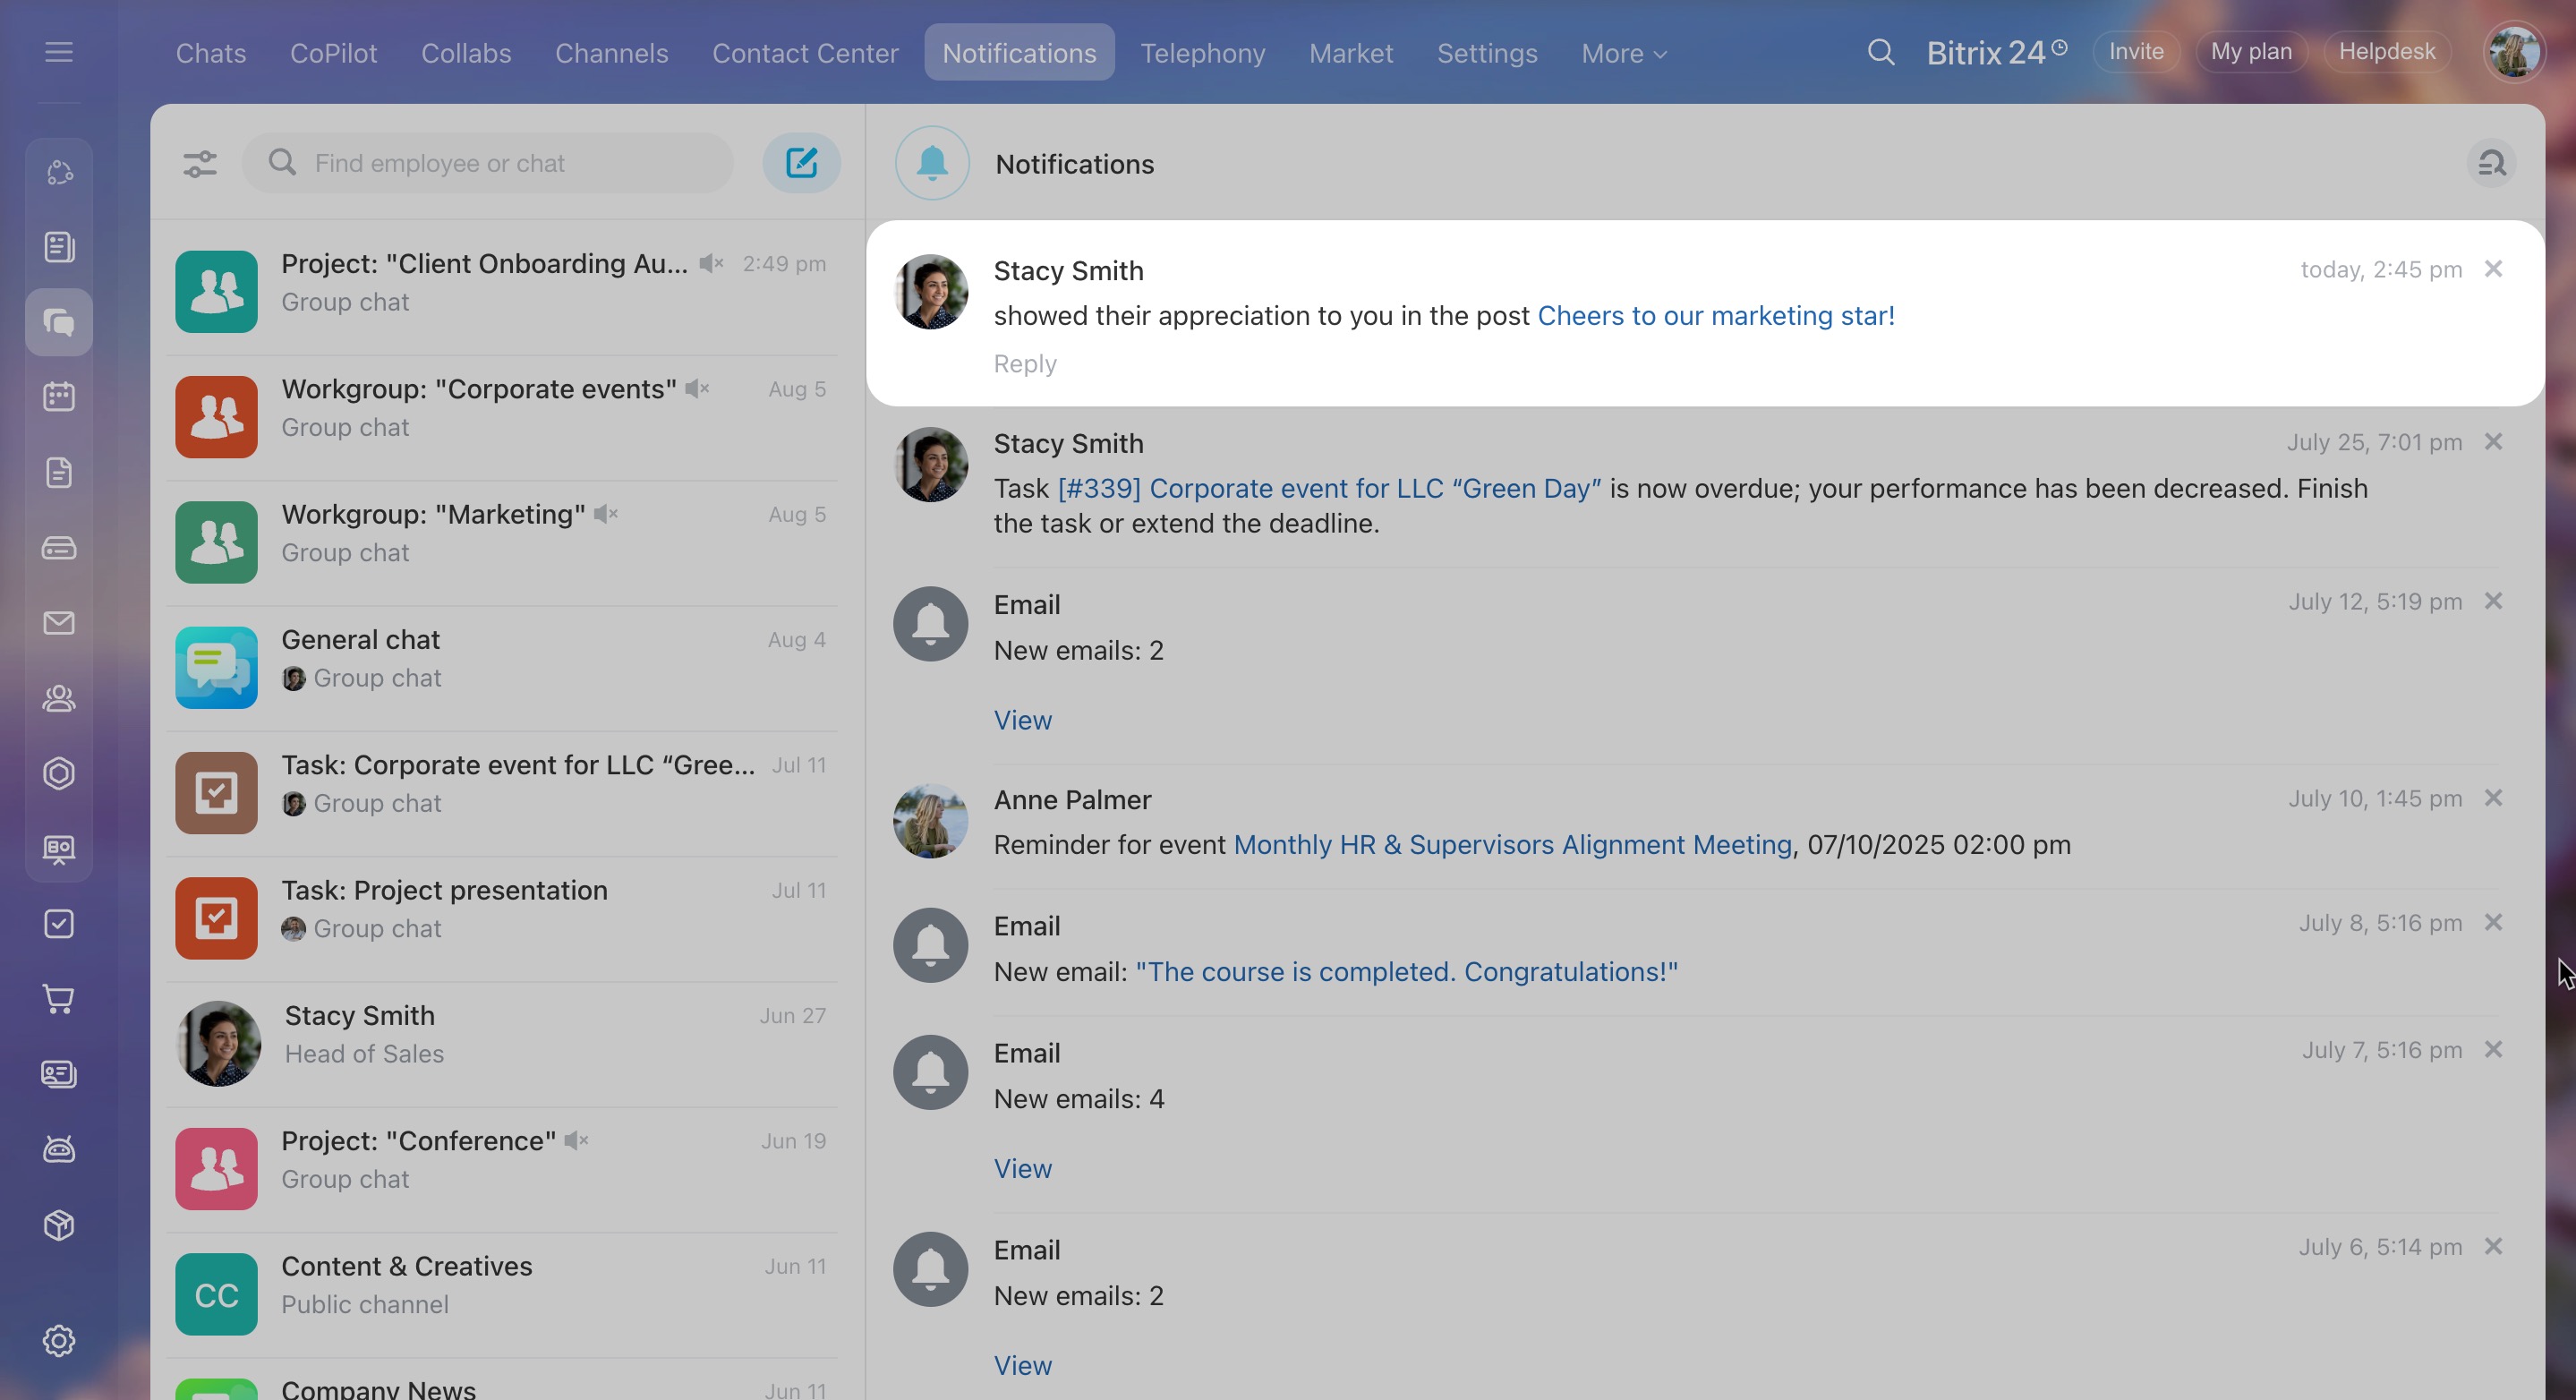Click the shopping cart sidebar icon
This screenshot has height=1400, width=2576.
coord(59,999)
